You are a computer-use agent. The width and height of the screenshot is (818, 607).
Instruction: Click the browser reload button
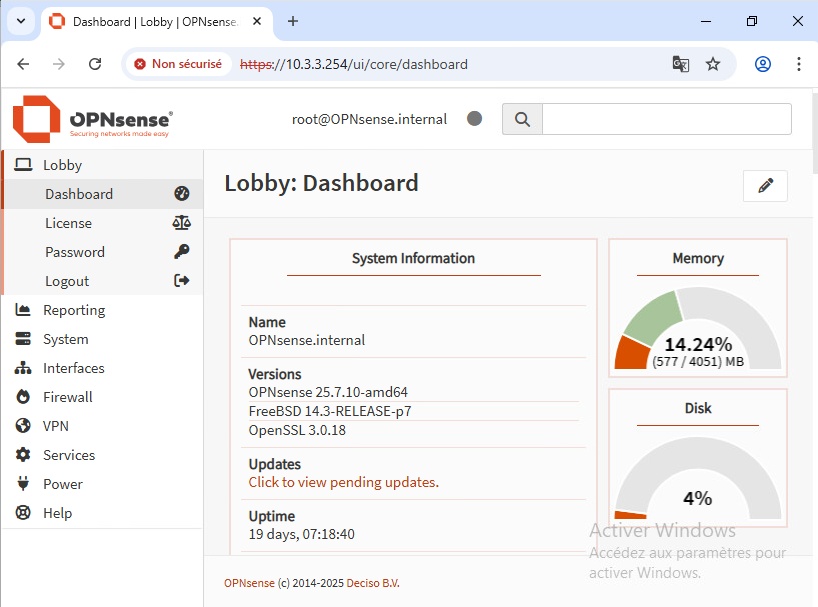click(x=95, y=64)
